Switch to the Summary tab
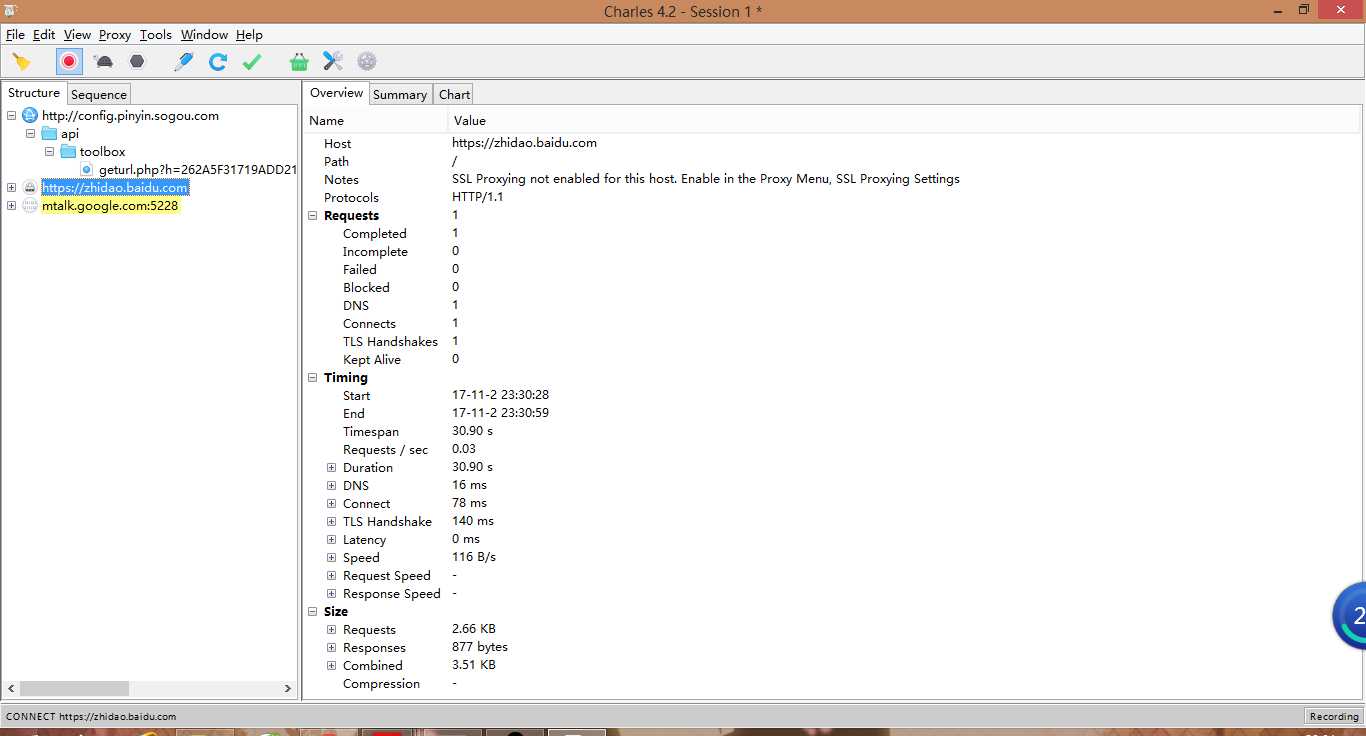The width and height of the screenshot is (1366, 736). point(400,94)
